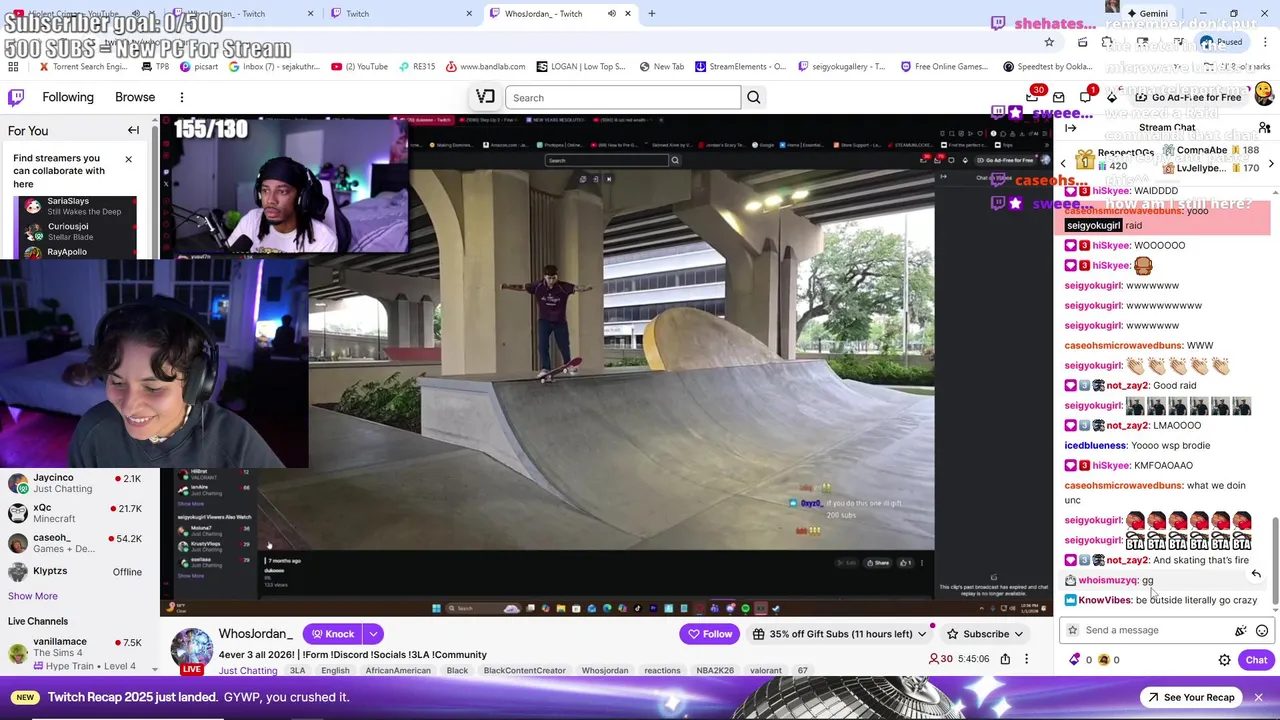
Task: Click the Twitch home logo
Action: pyautogui.click(x=16, y=97)
